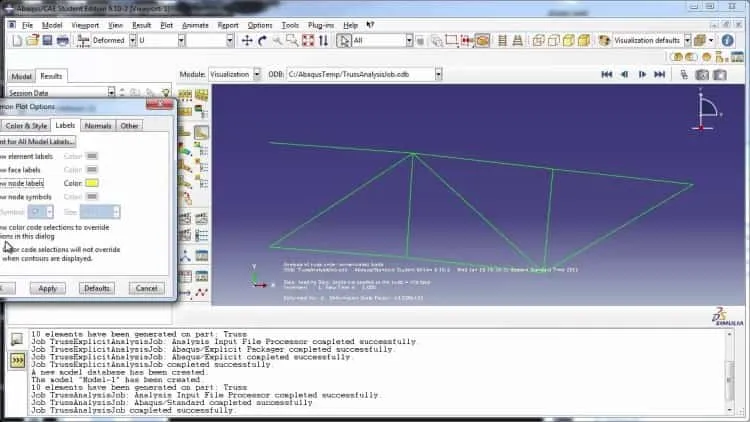Screen dimensions: 750x422
Task: Toggle Show node symbols option
Action: (x=26, y=197)
